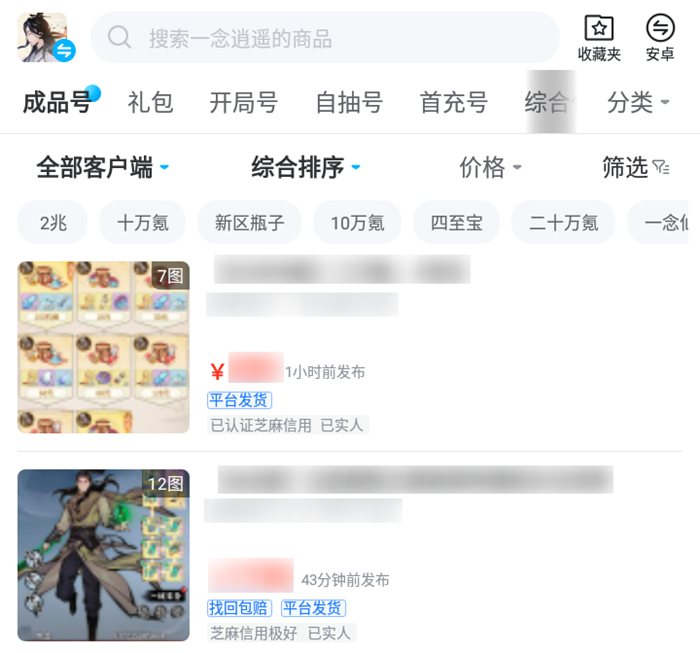Viewport: 700px width, 653px height.
Task: Open the 筛选 filter icon
Action: pyautogui.click(x=661, y=167)
